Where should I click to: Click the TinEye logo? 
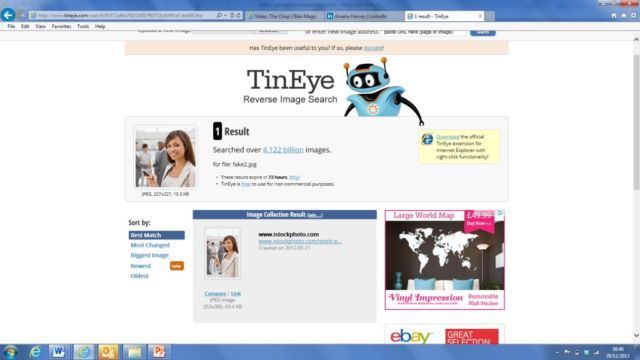point(290,86)
